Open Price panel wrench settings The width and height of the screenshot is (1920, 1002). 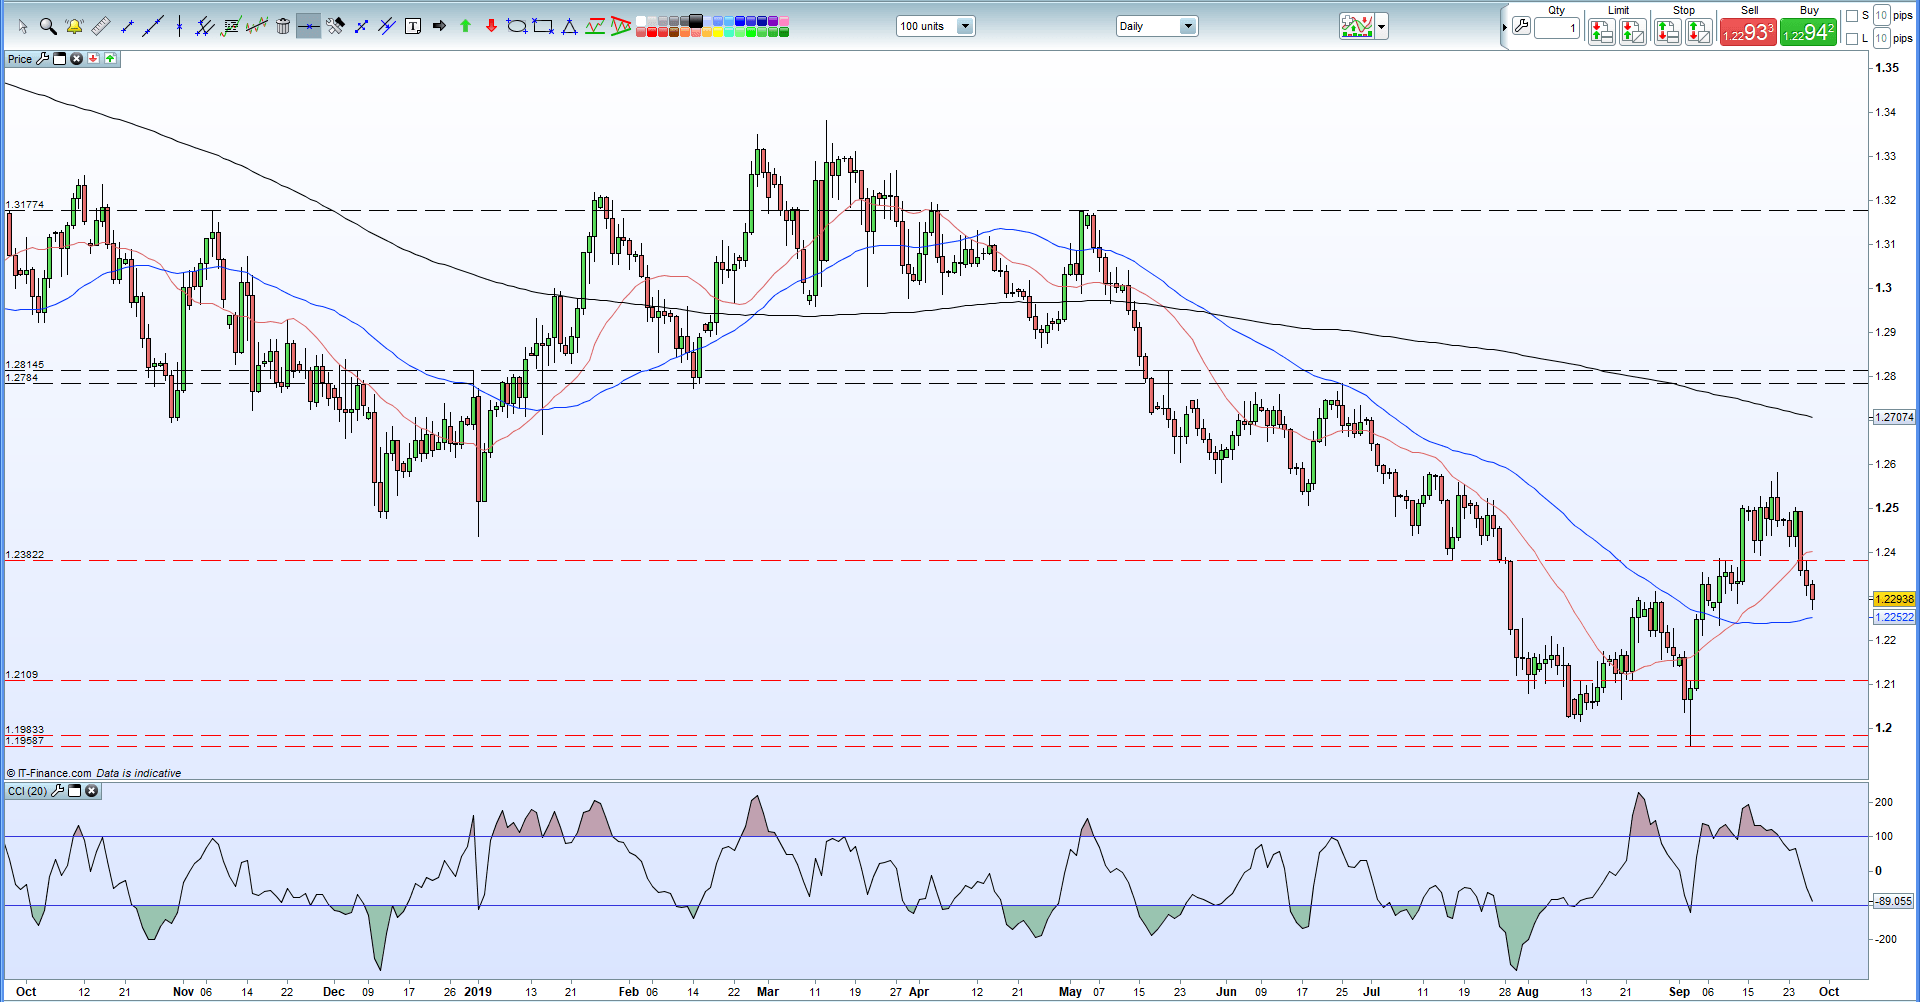[x=42, y=59]
